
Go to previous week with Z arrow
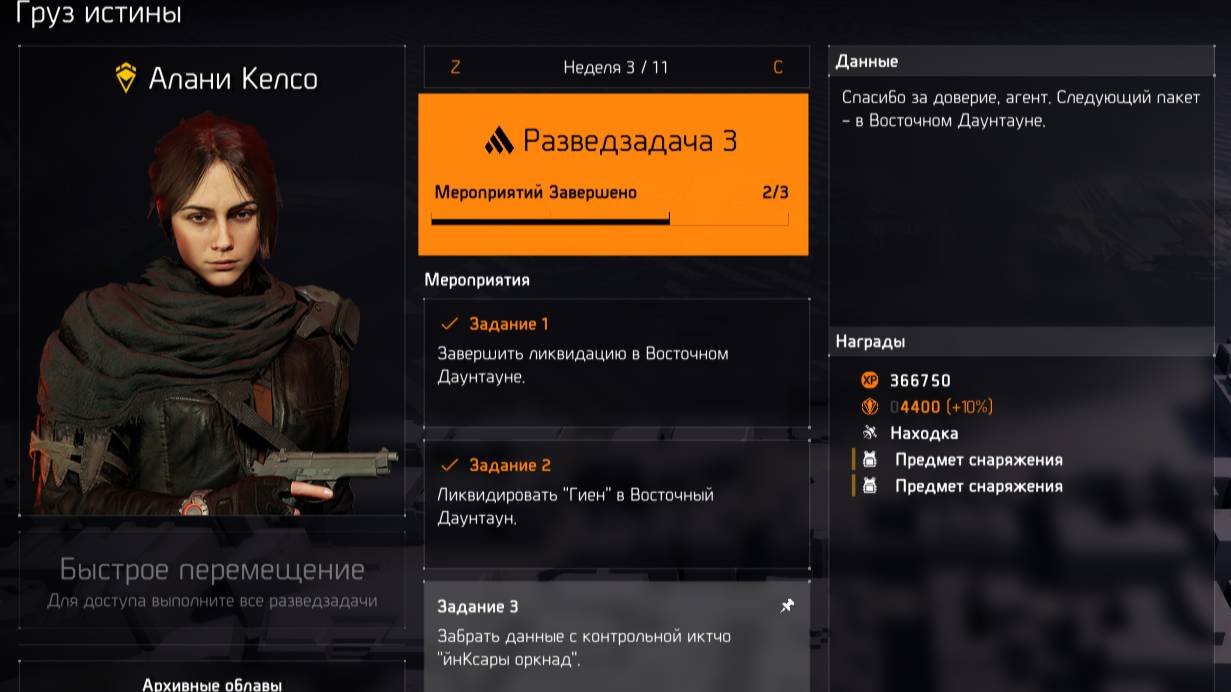456,68
